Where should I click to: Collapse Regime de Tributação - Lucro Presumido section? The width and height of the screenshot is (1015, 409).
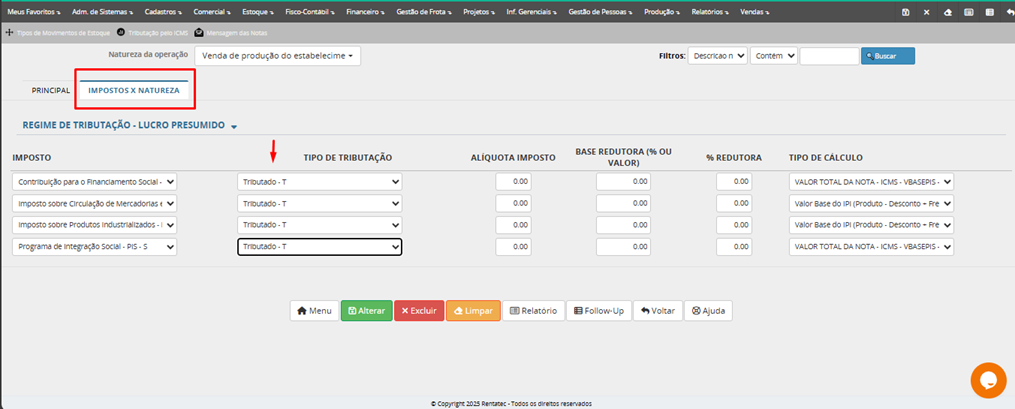click(x=234, y=127)
